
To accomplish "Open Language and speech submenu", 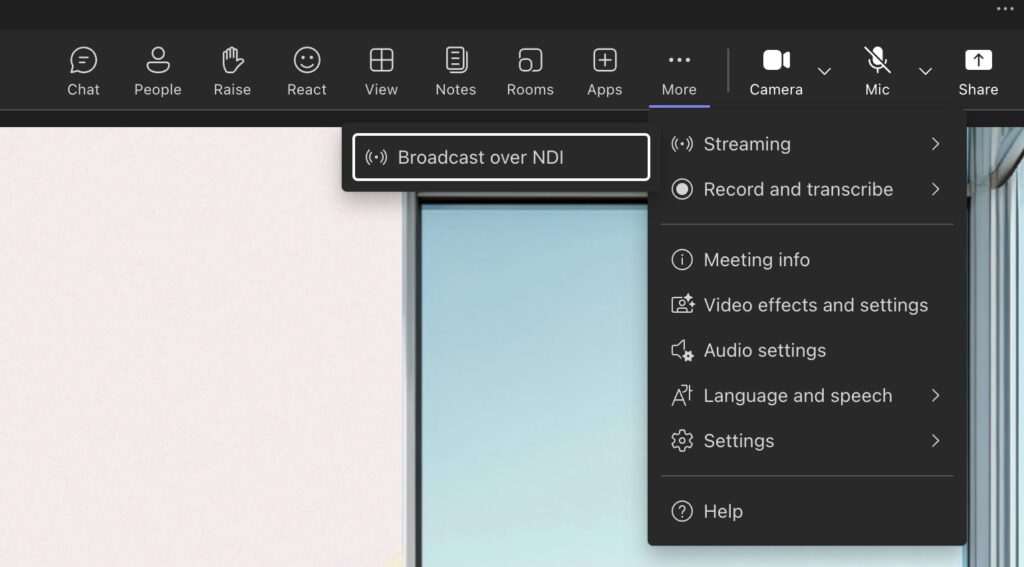I will click(x=807, y=396).
